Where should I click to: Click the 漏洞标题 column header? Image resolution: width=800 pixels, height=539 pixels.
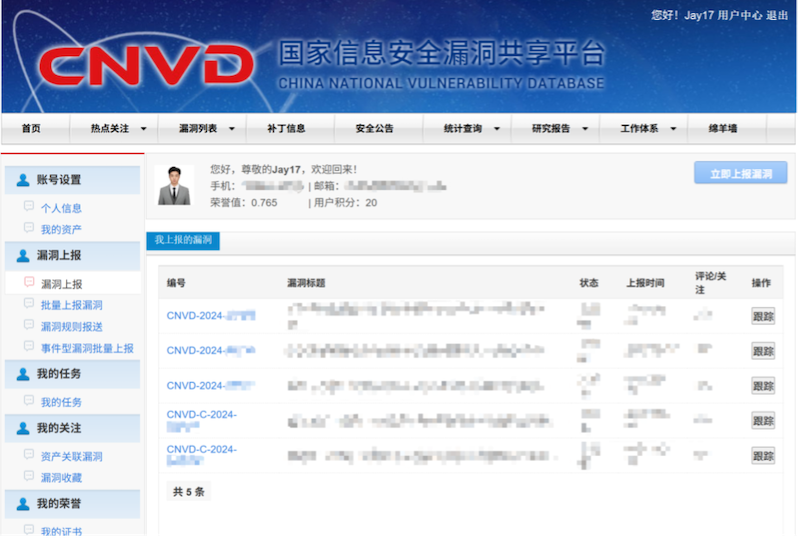click(x=306, y=283)
